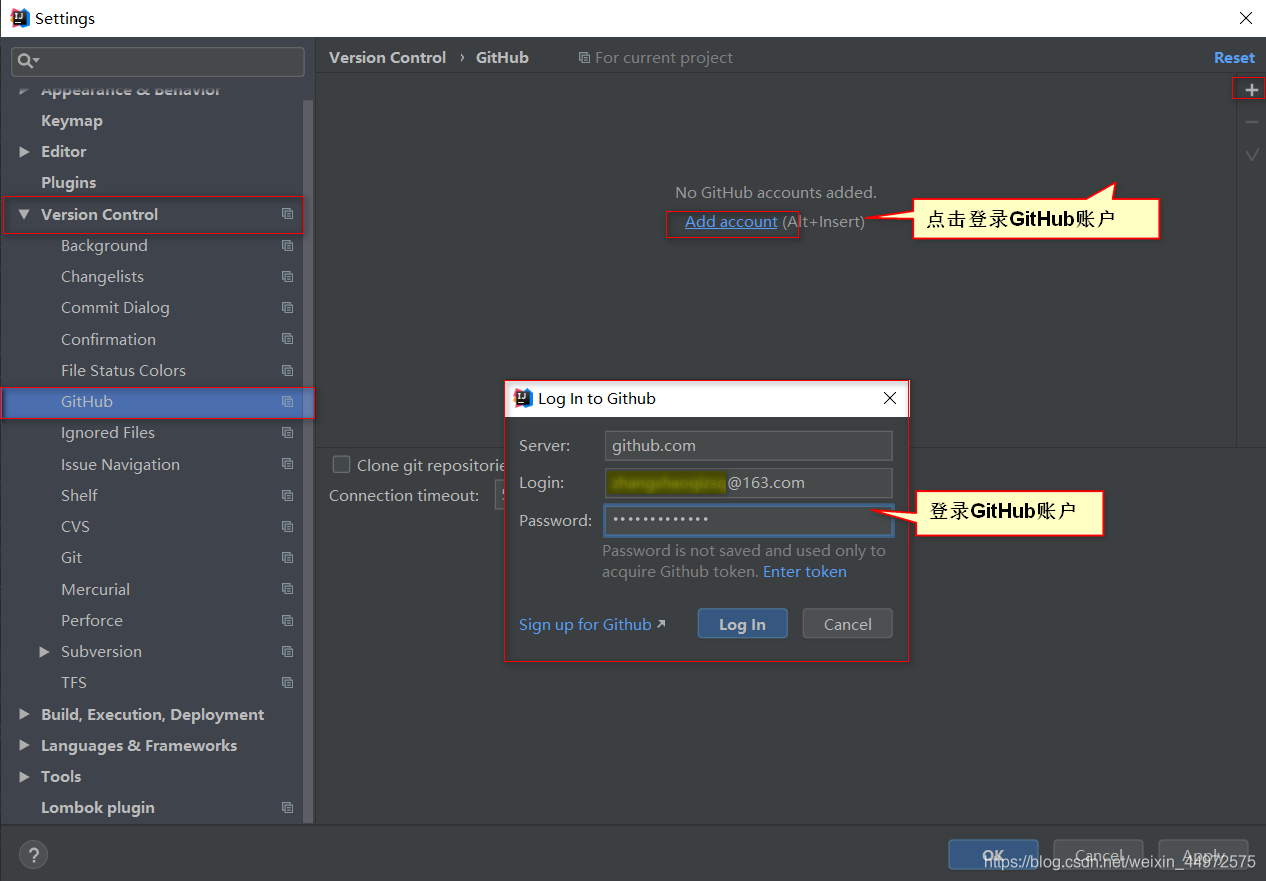This screenshot has height=881, width=1266.
Task: Select the CVS settings entry
Action: click(75, 526)
